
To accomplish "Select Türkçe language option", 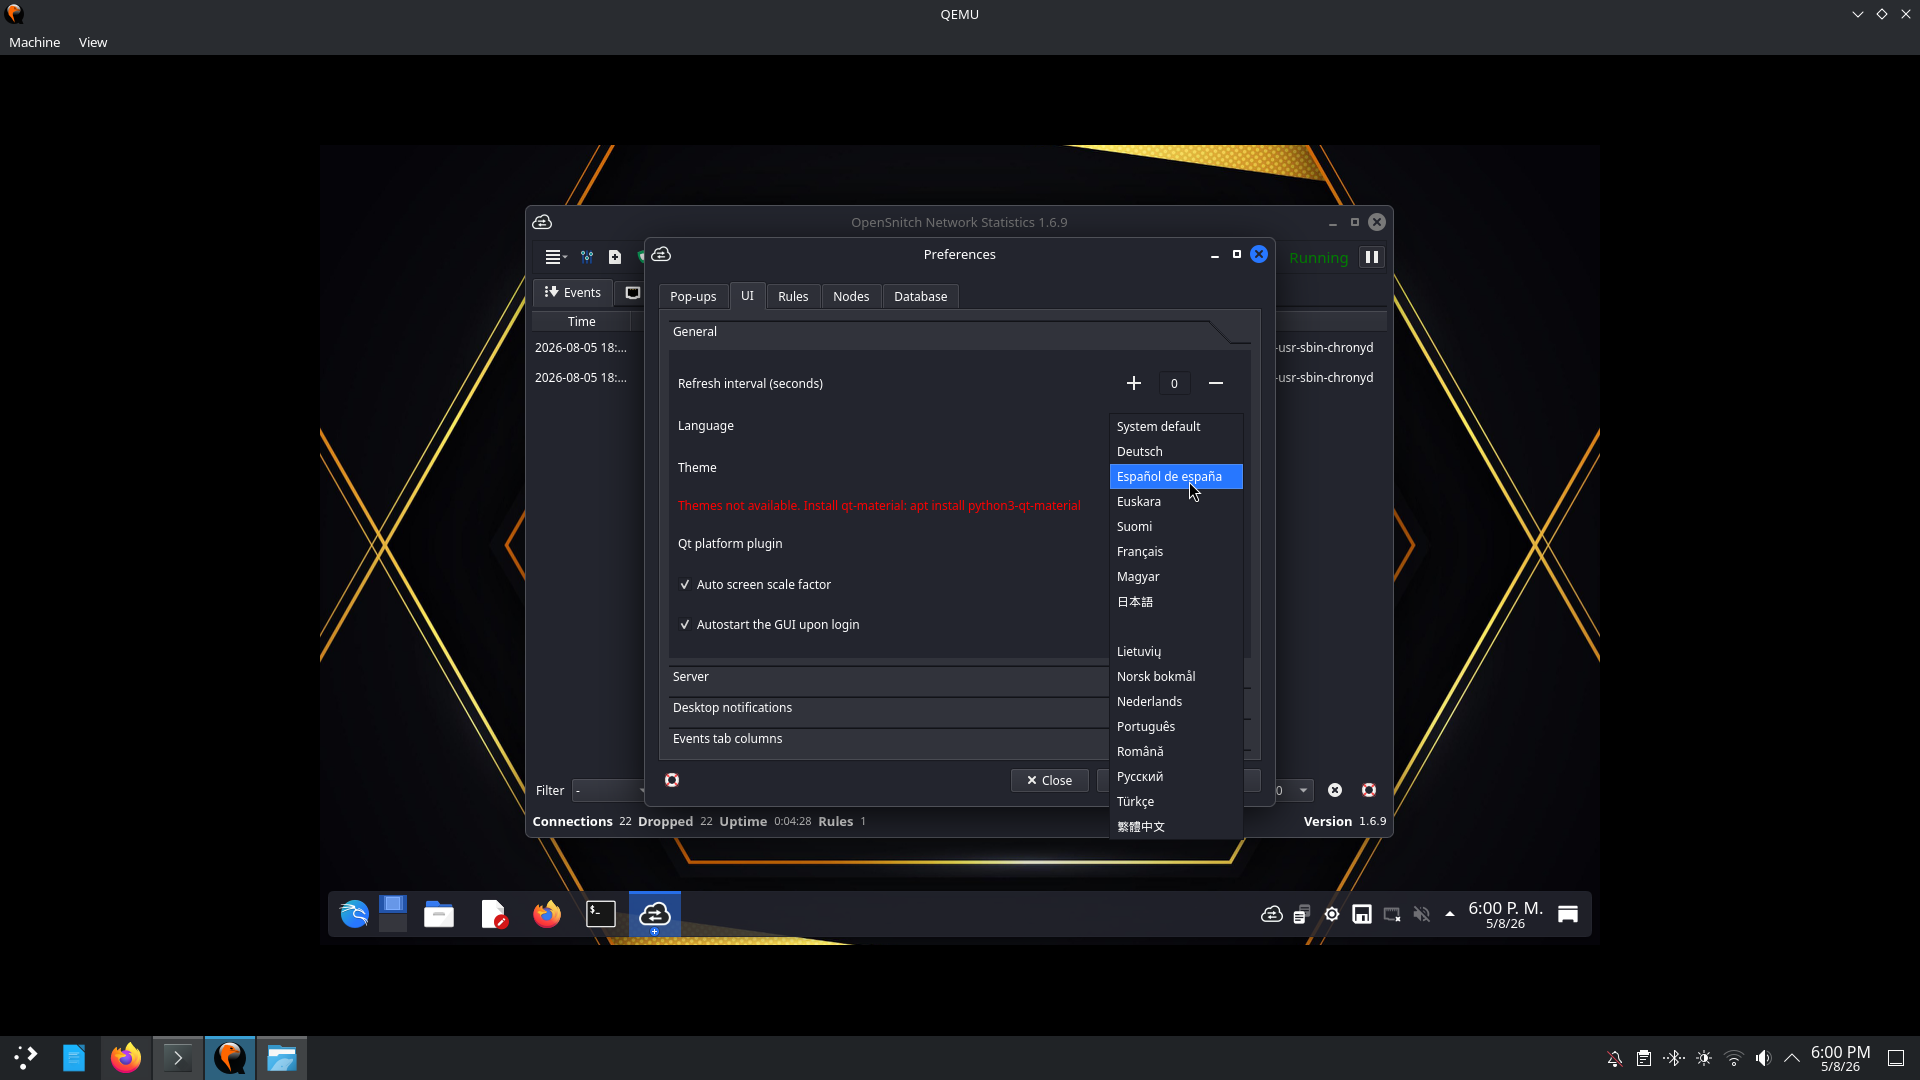I will tap(1176, 802).
